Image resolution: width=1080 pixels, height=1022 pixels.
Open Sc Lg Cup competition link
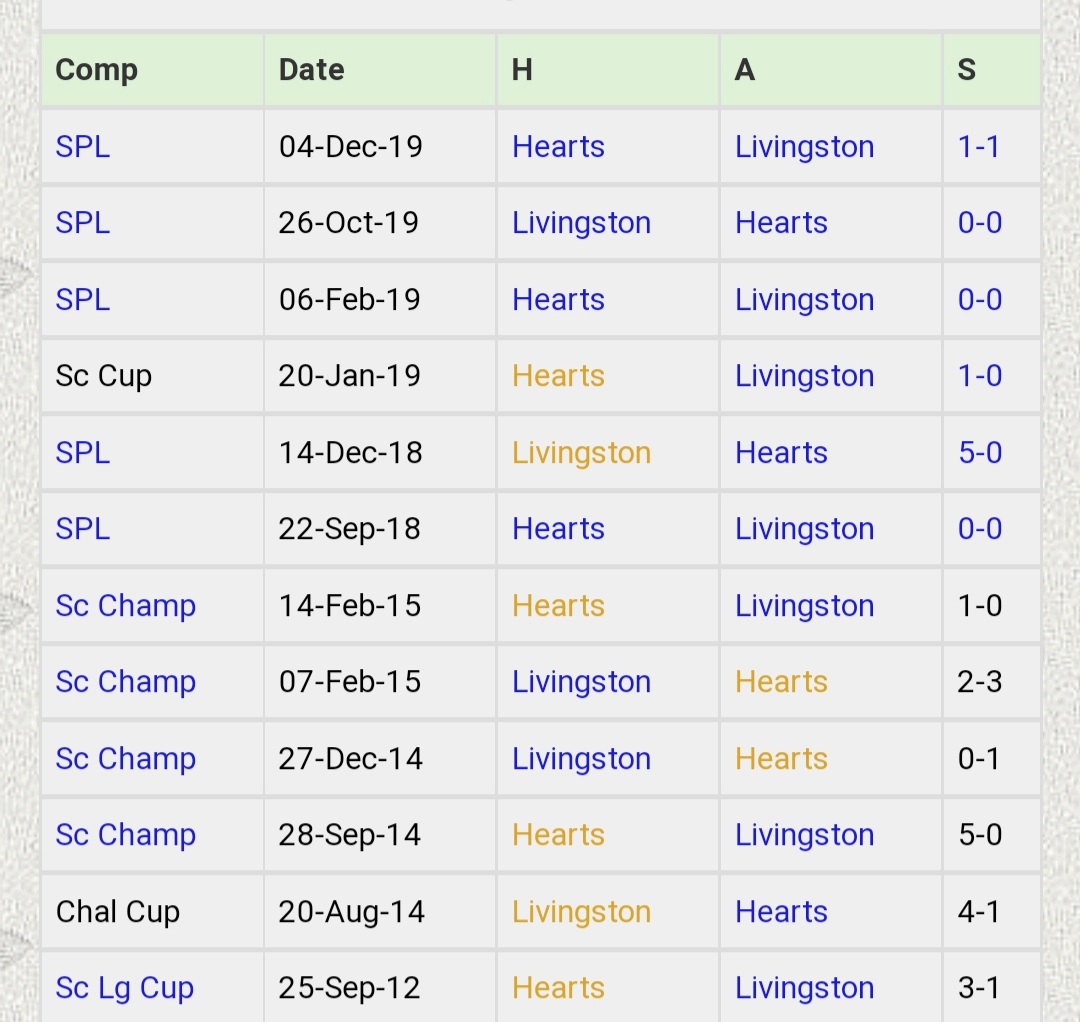click(125, 988)
